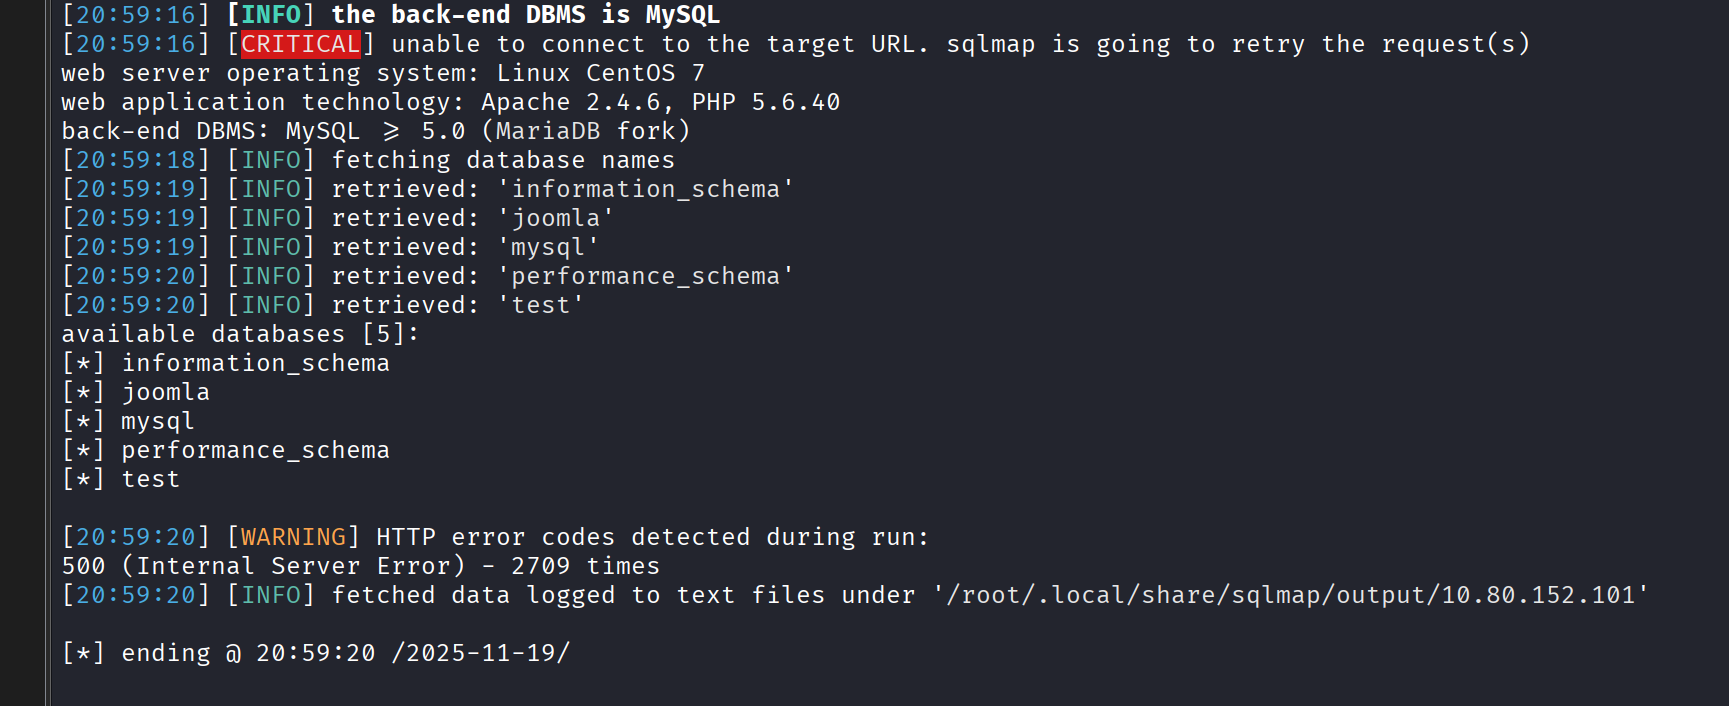This screenshot has height=706, width=1729.
Task: Select mysql in the available databases list
Action: point(157,421)
